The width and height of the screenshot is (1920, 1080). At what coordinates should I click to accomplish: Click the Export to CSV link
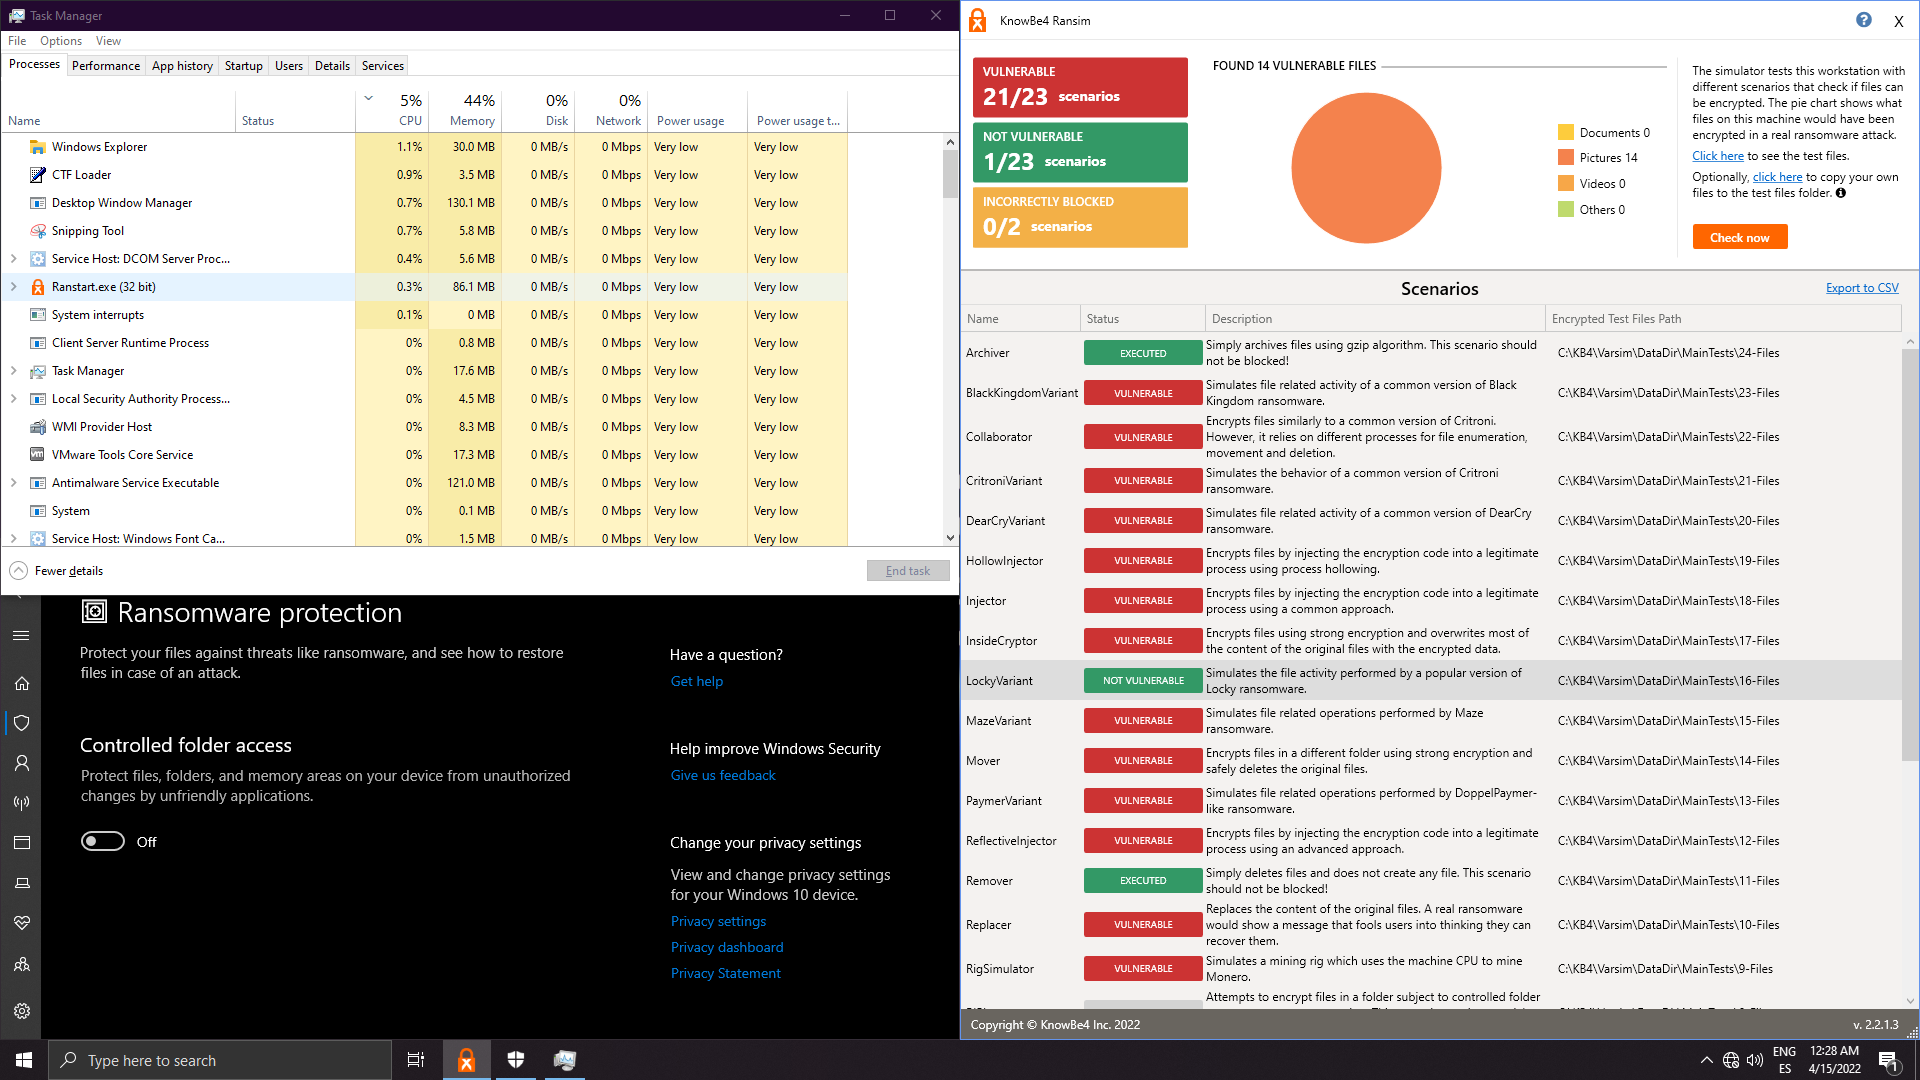coord(1861,288)
